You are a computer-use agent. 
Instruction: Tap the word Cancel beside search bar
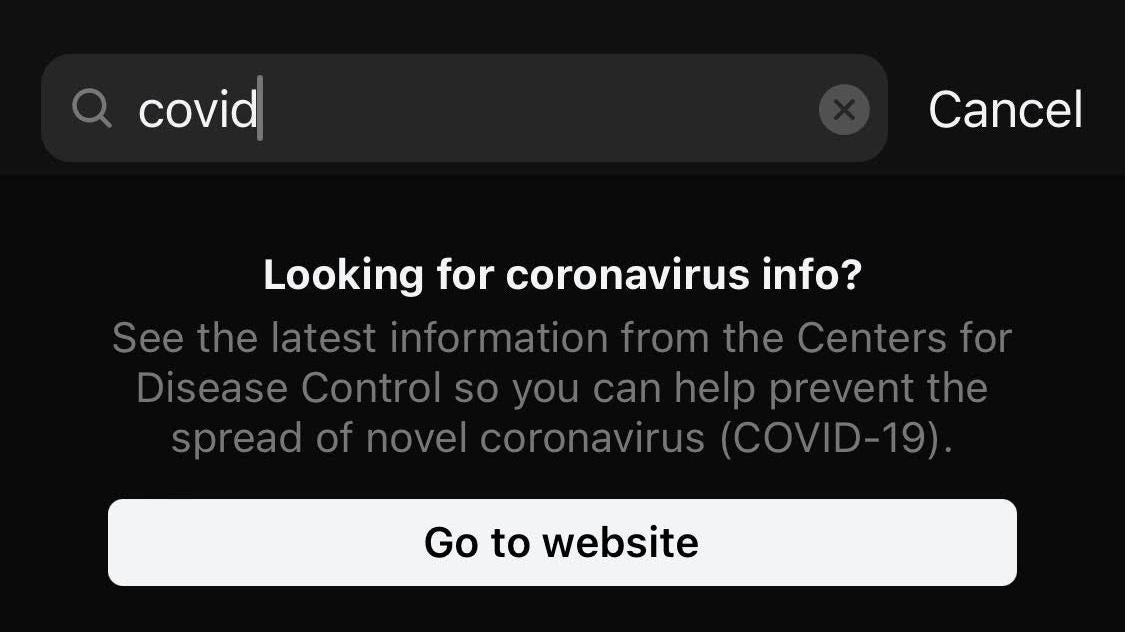tap(1005, 110)
